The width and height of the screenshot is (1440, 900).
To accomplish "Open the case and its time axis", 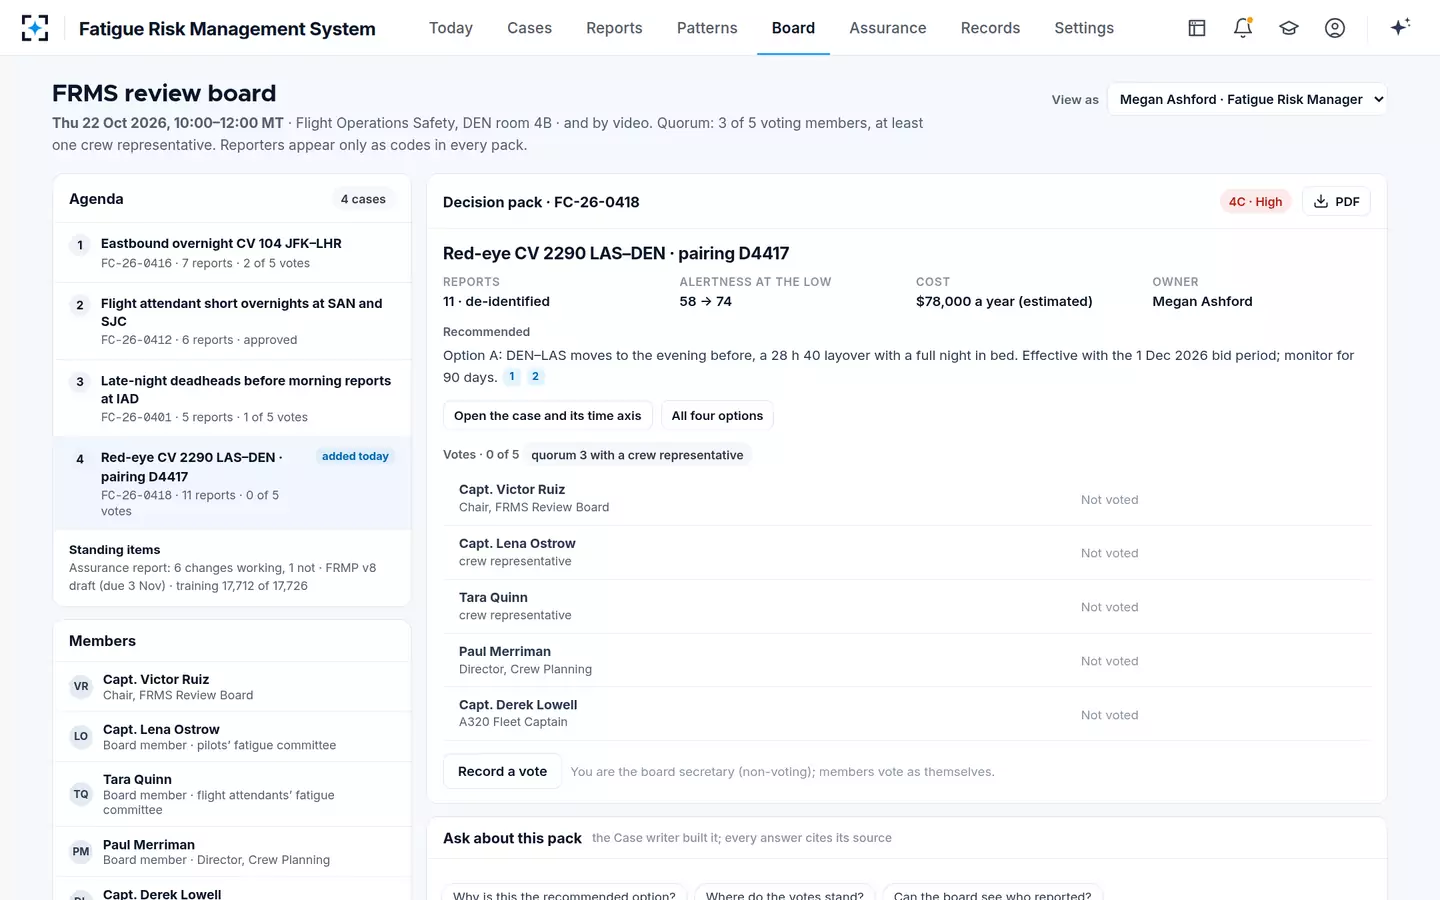I will (x=547, y=416).
